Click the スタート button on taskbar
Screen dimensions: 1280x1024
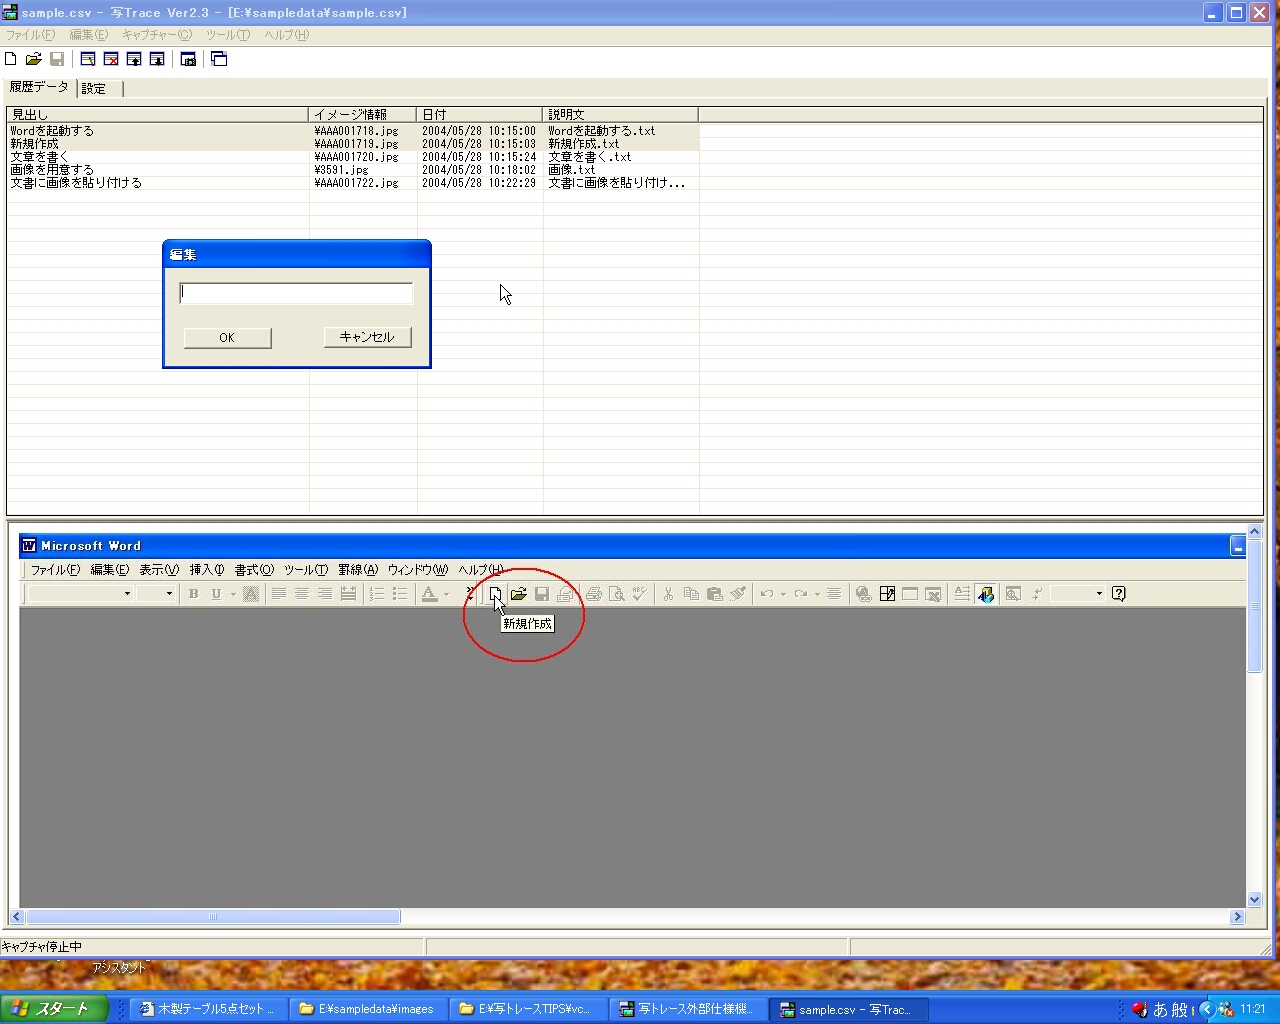point(54,1009)
